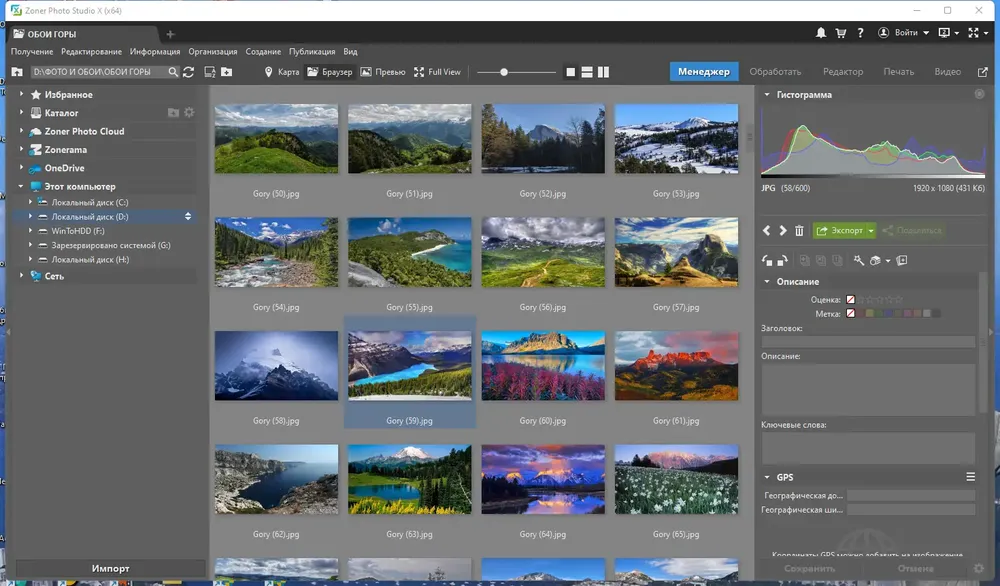The height and width of the screenshot is (586, 1000).
Task: Select the tile thumbnail layout icon
Action: pos(571,72)
